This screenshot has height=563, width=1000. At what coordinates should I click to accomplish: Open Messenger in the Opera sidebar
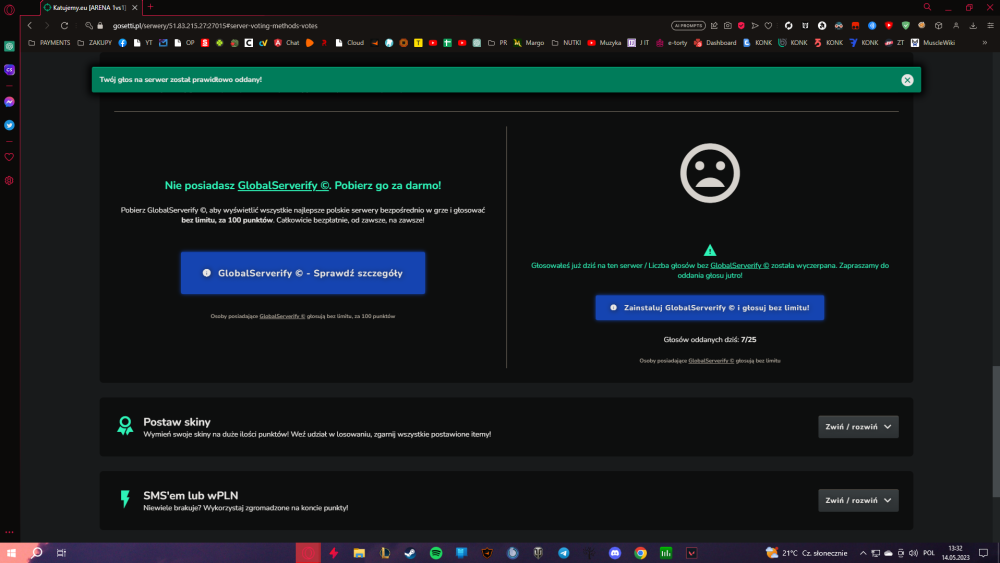[9, 102]
